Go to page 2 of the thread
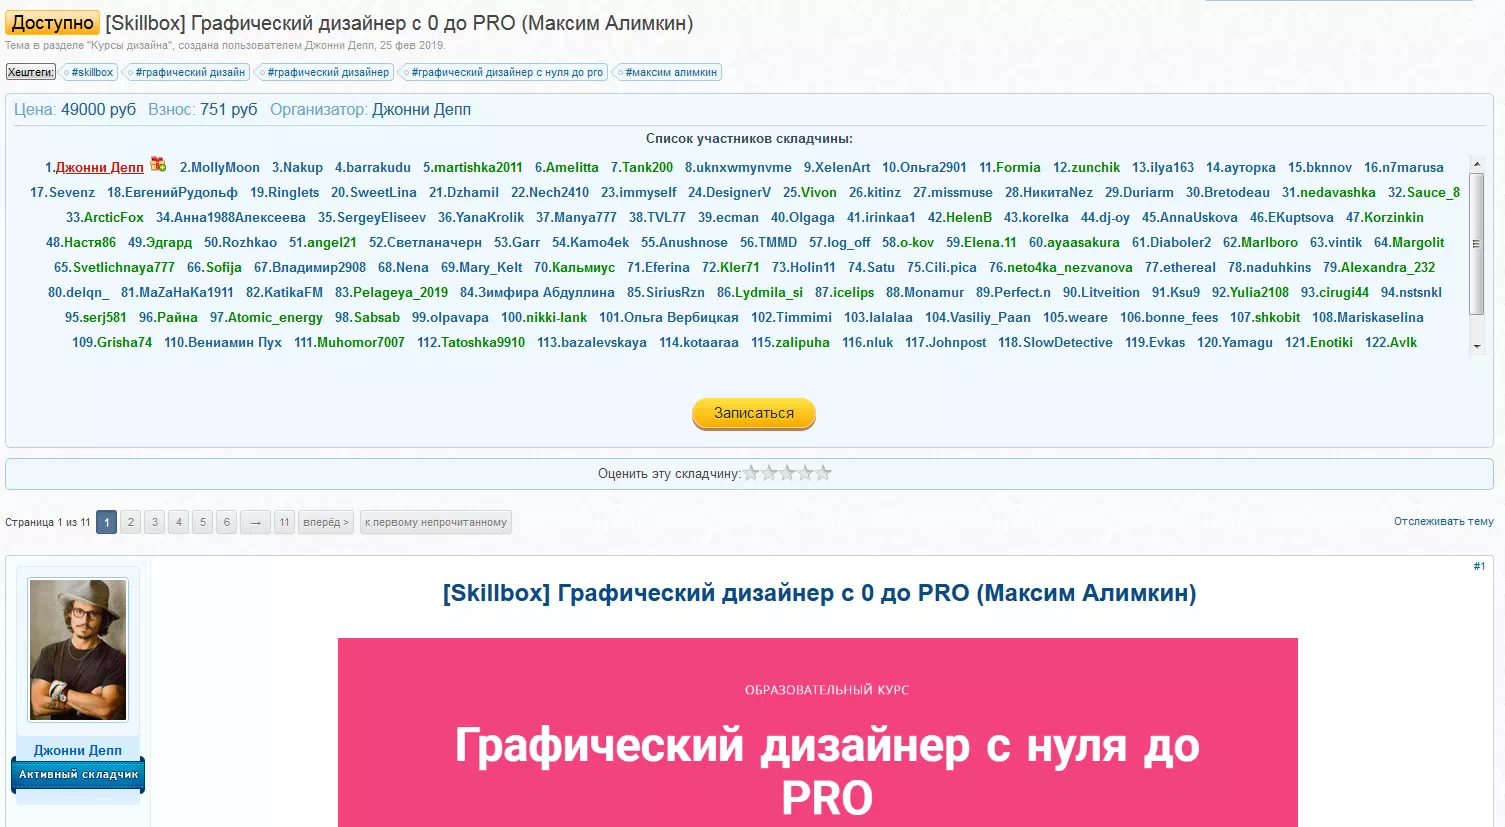Viewport: 1505px width, 827px height. point(131,522)
